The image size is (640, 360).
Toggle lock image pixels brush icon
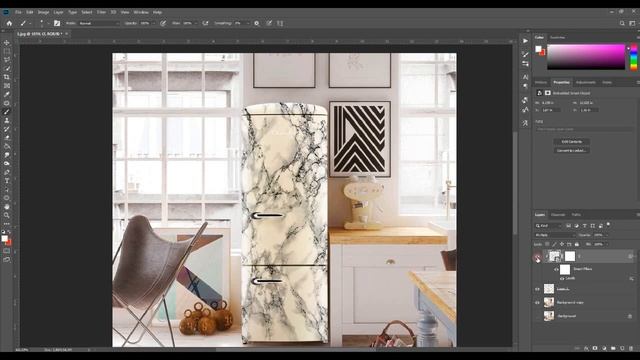click(554, 244)
